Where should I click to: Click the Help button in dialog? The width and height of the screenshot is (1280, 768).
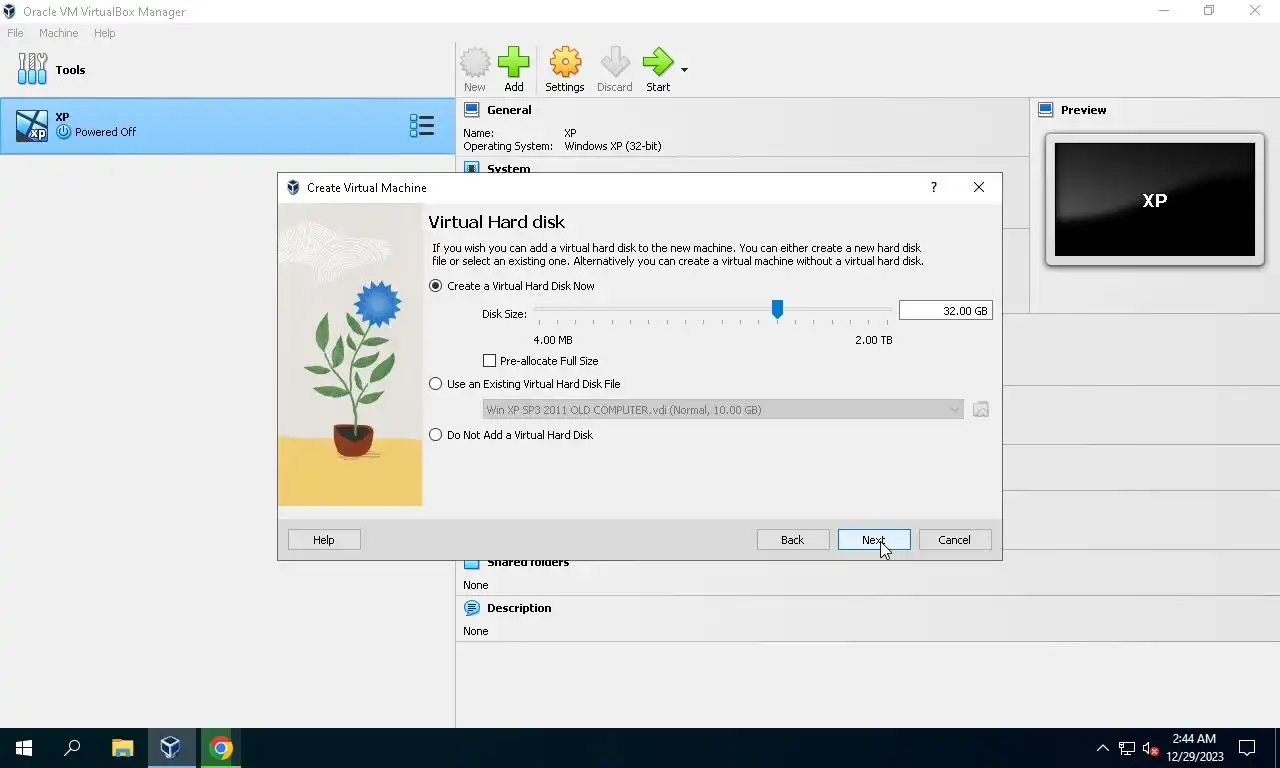pyautogui.click(x=324, y=540)
